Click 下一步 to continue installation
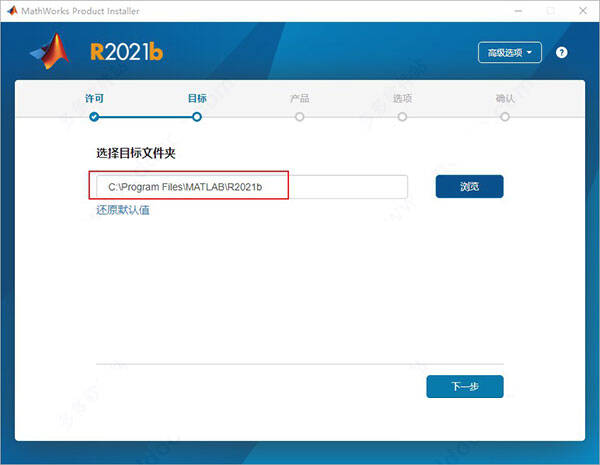Screen dimensions: 600x465 click(x=464, y=386)
